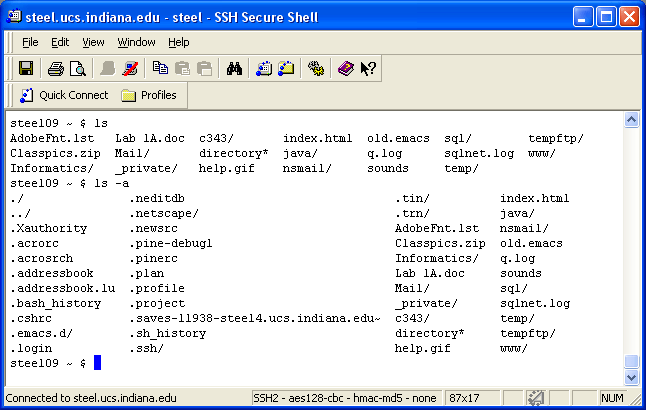Click the Help book icon

point(346,68)
